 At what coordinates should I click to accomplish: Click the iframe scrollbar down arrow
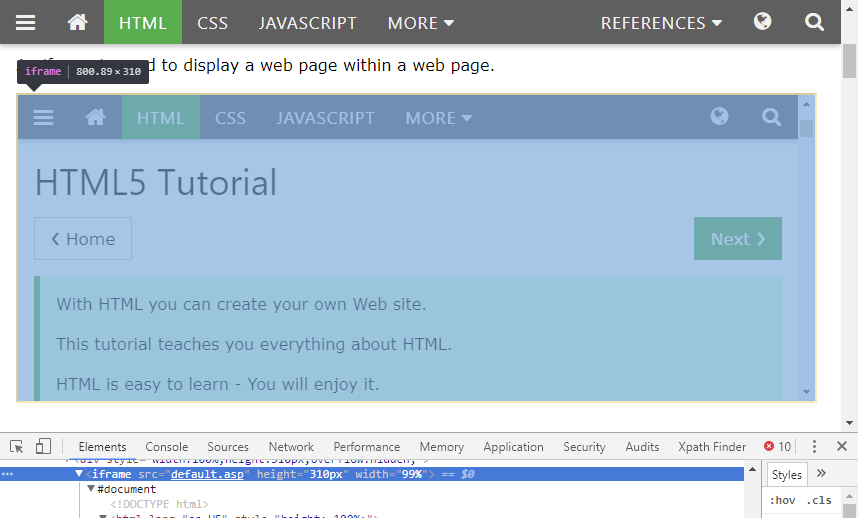pos(806,392)
